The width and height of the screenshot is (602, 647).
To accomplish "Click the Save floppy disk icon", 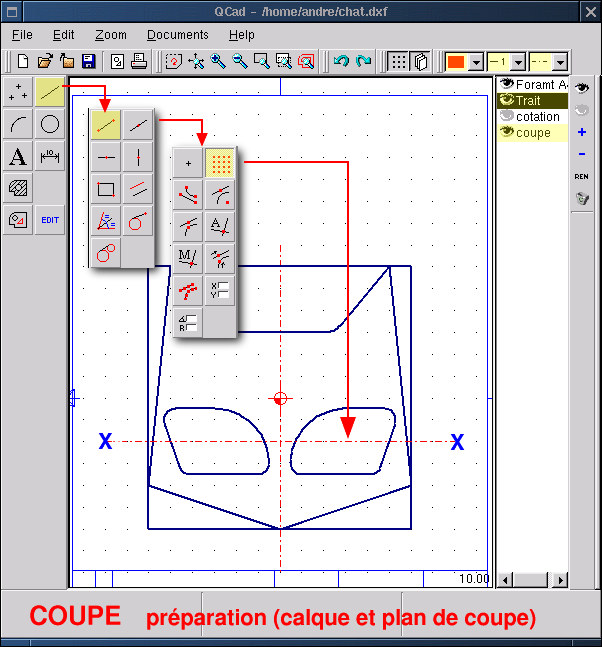I will point(88,61).
